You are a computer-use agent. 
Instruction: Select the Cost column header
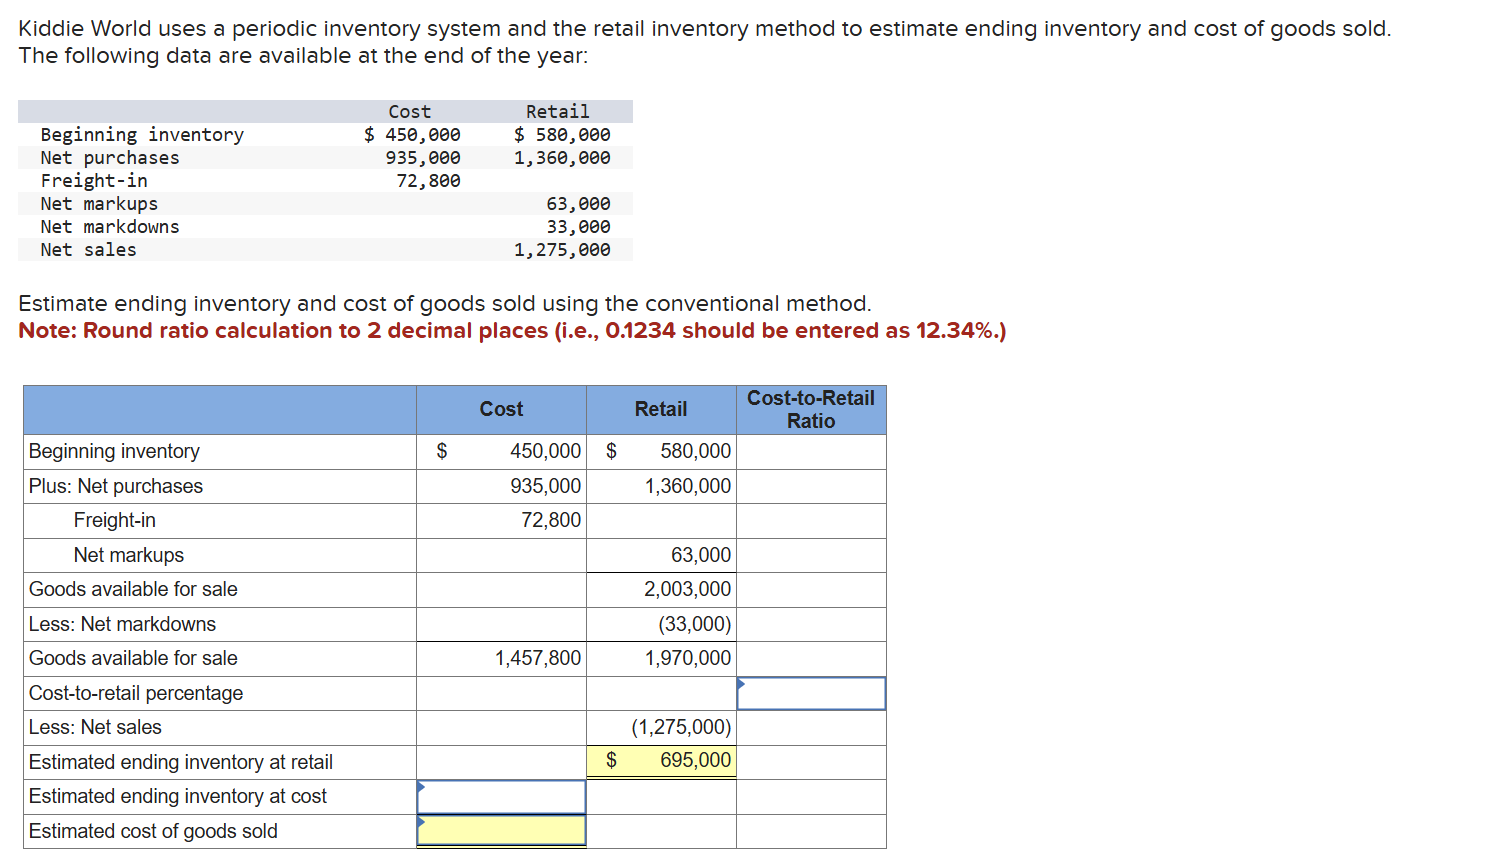pyautogui.click(x=501, y=409)
